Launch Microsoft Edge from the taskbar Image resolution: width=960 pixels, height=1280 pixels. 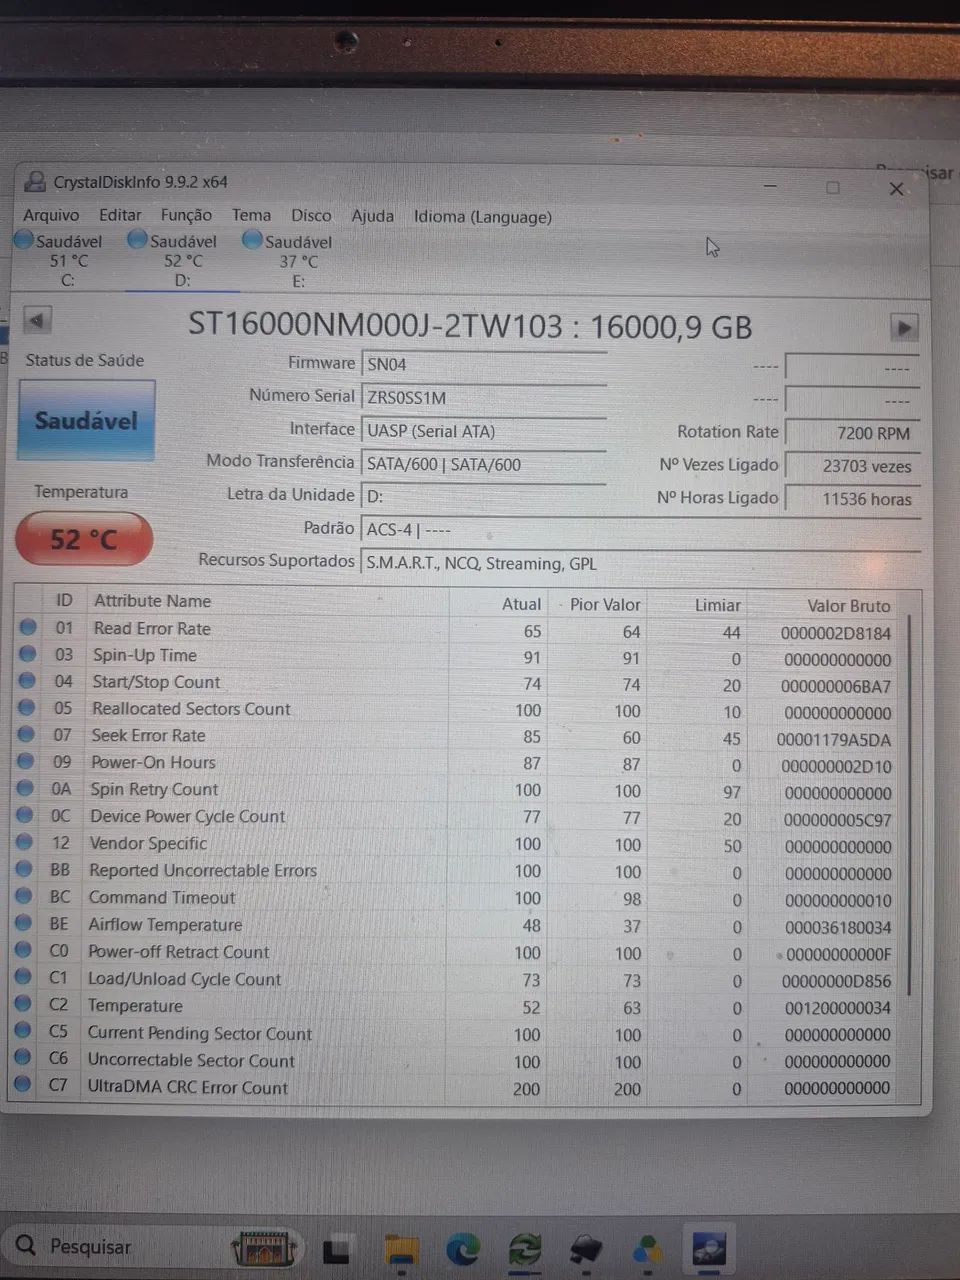click(x=463, y=1249)
